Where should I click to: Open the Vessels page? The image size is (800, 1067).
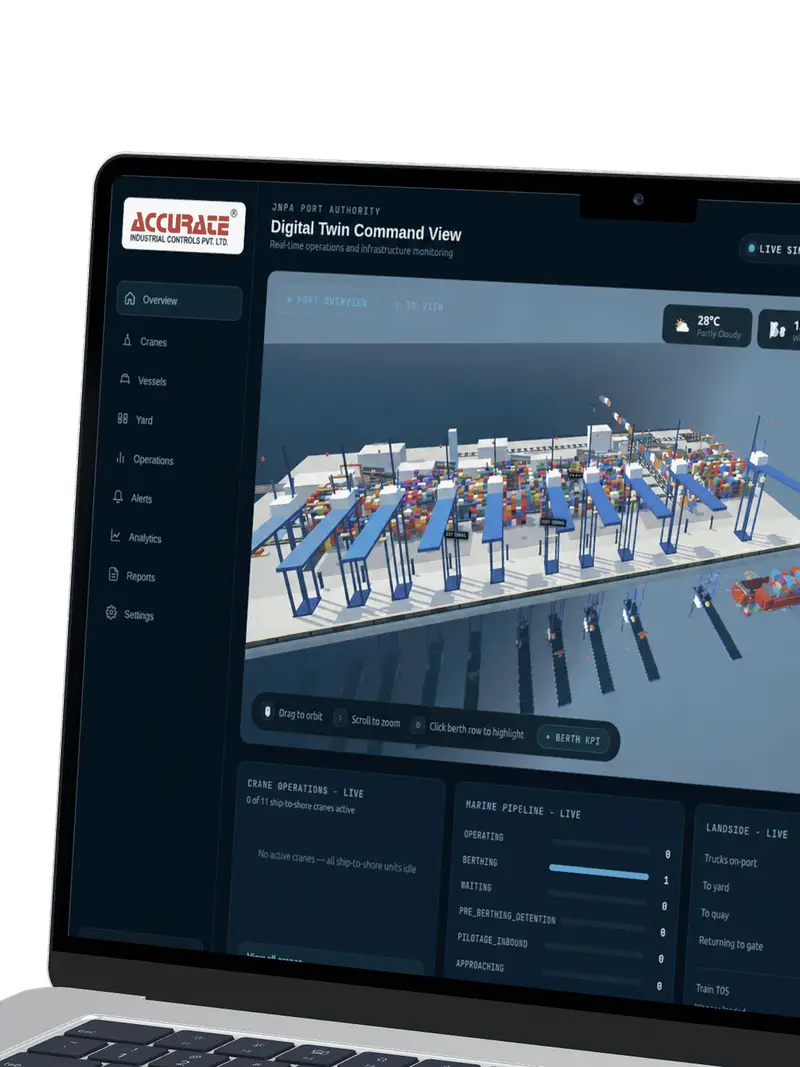(x=152, y=381)
